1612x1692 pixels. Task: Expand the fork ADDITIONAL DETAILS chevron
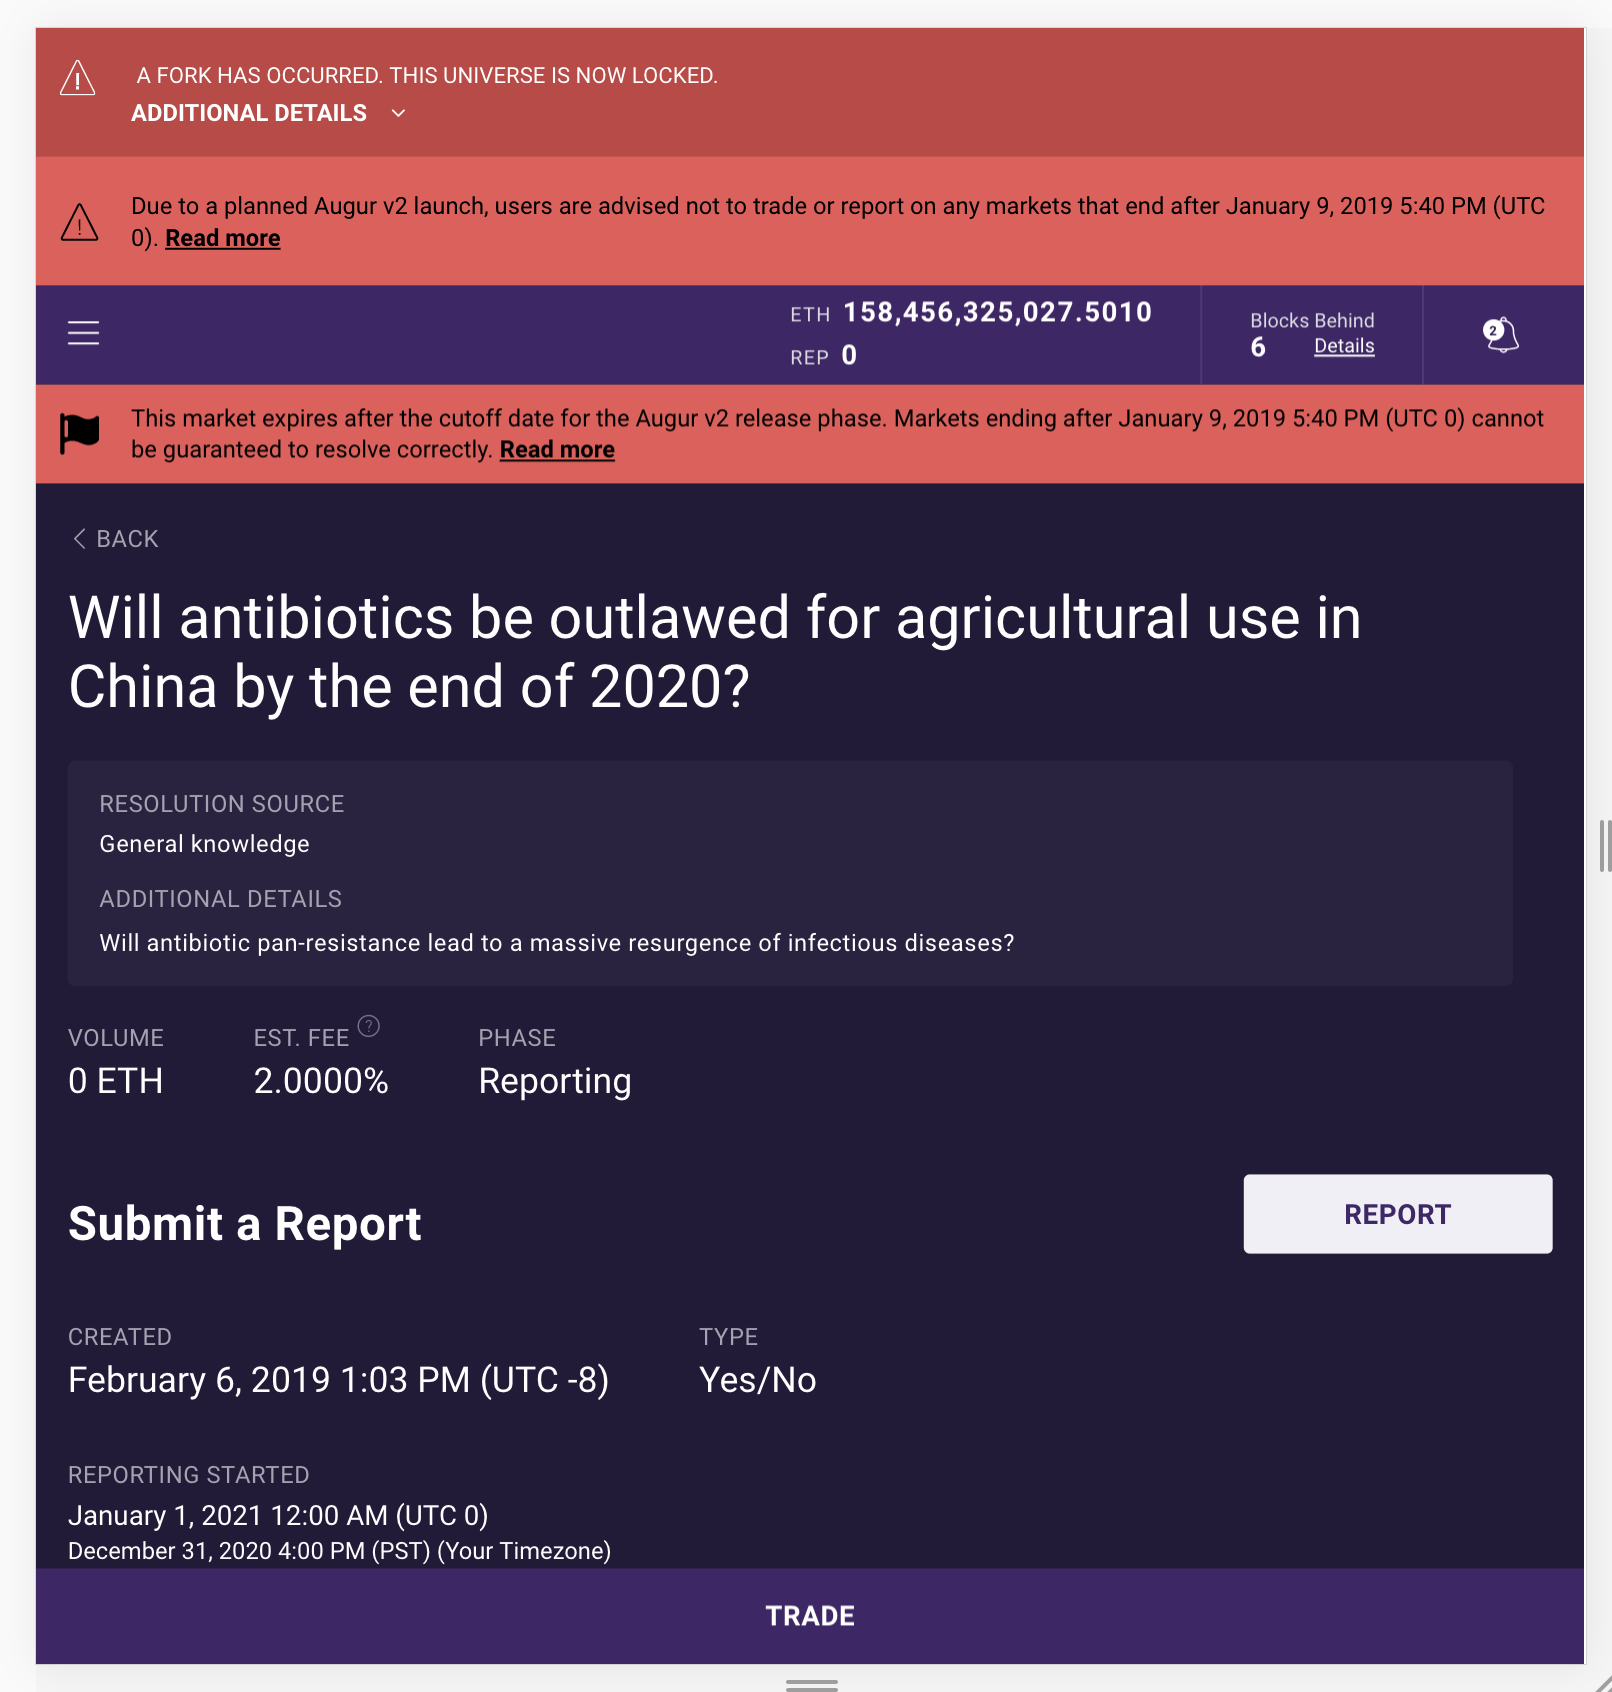pyautogui.click(x=398, y=113)
